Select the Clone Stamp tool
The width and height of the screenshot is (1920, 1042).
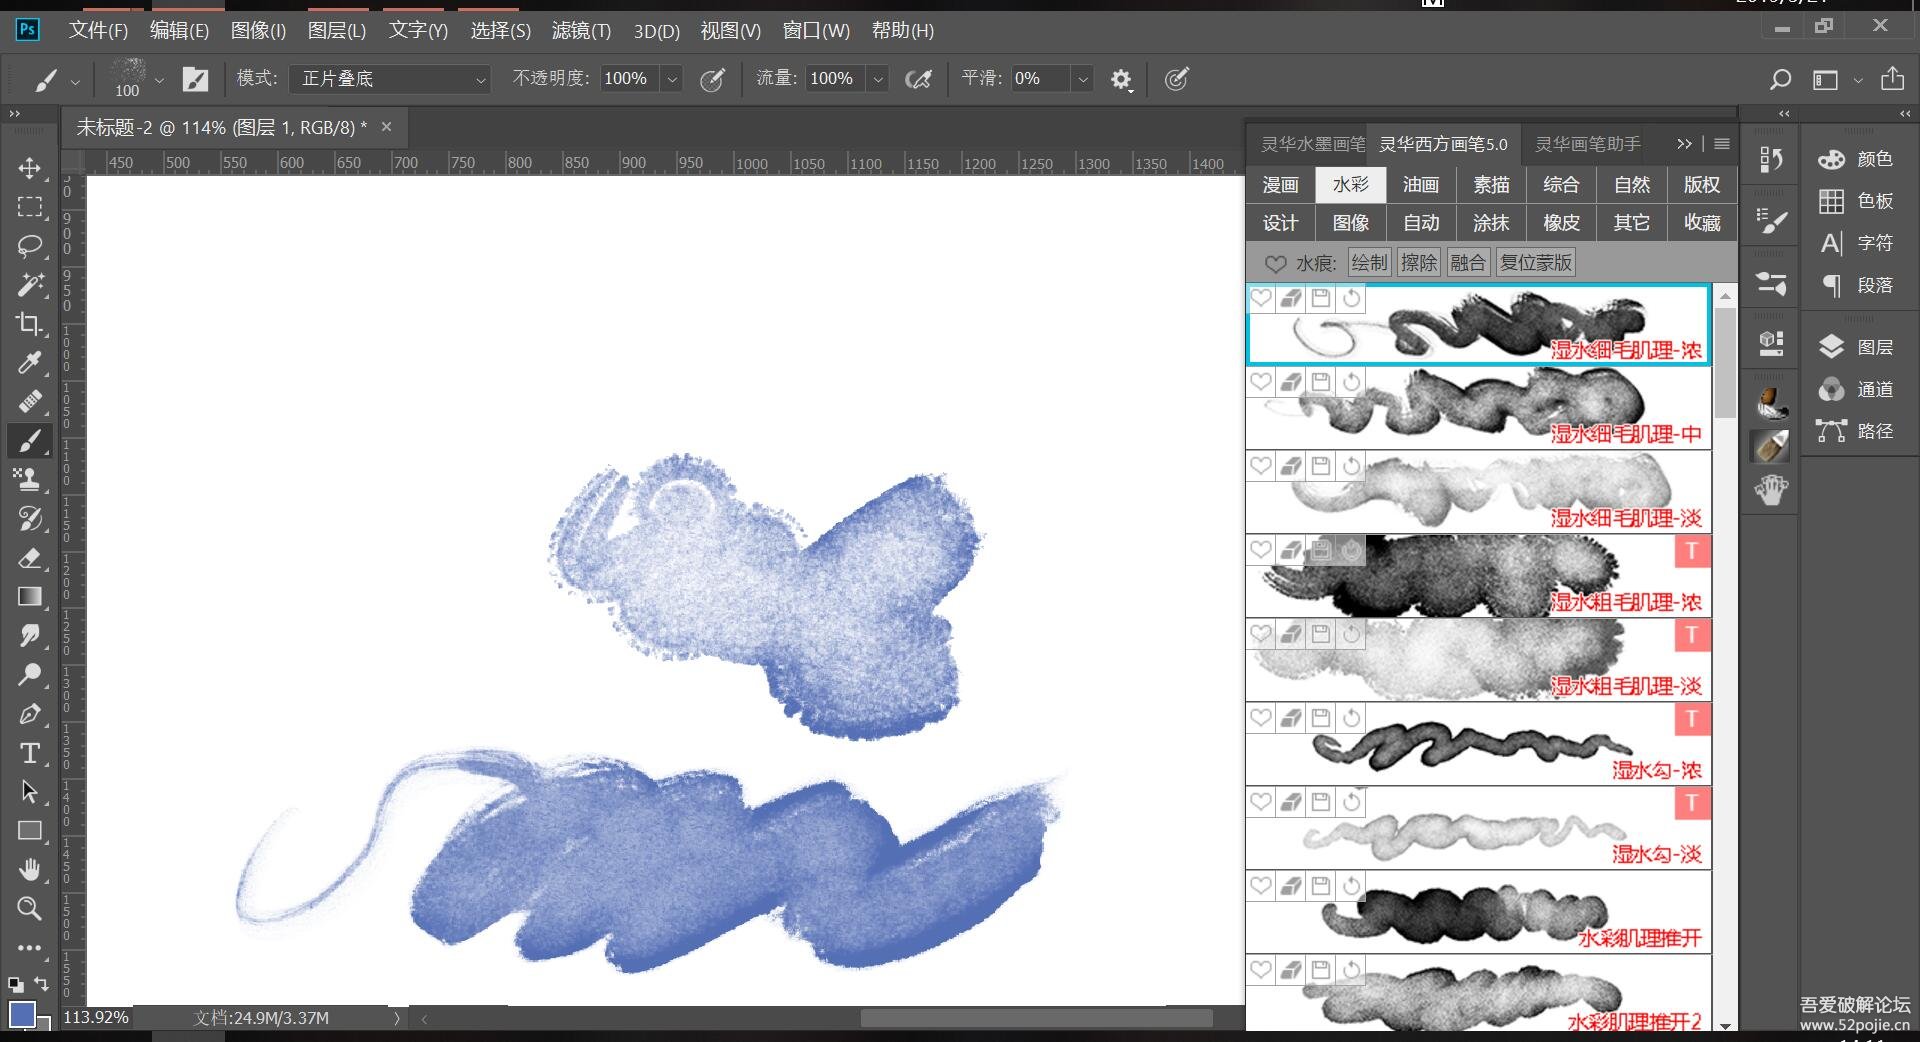click(30, 479)
